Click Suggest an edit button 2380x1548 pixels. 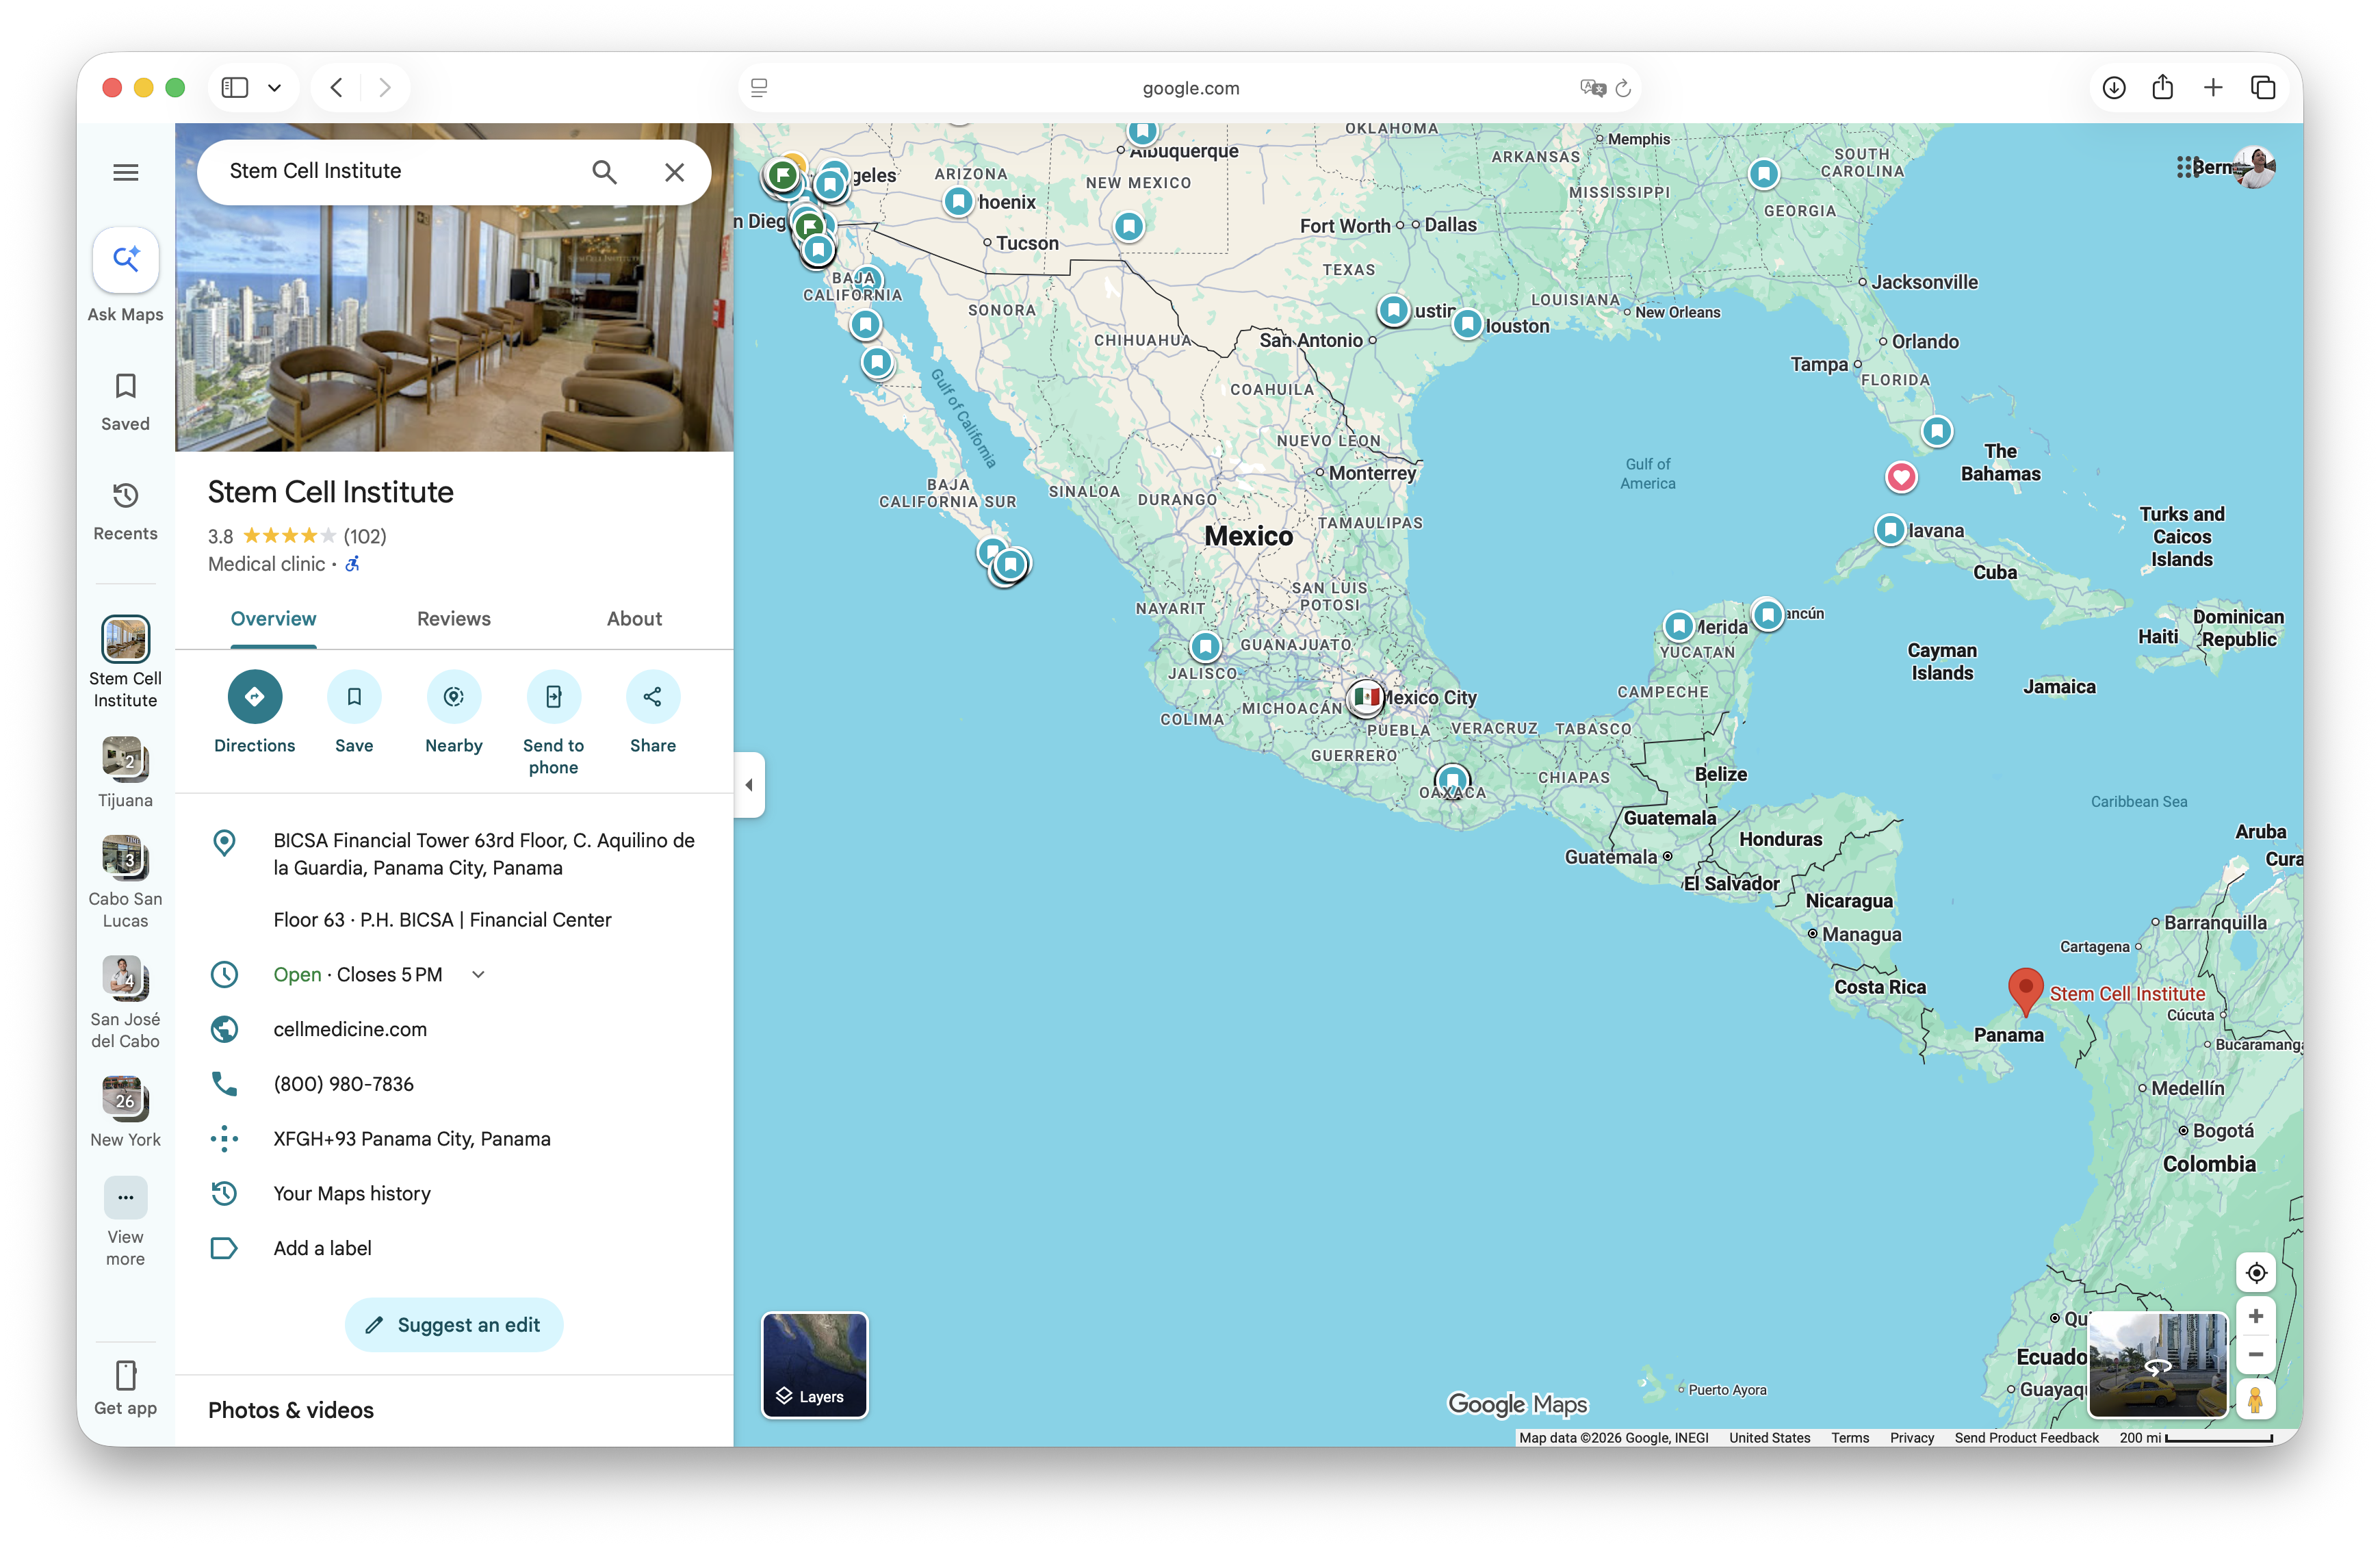click(x=454, y=1325)
